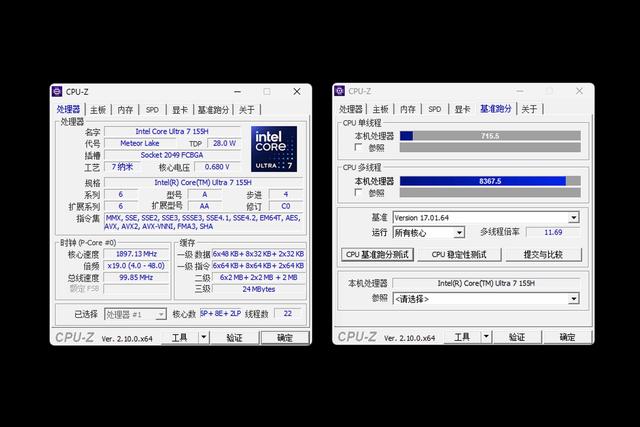The image size is (640, 427).
Task: Switch to 主板 tab in right window
Action: [380, 109]
